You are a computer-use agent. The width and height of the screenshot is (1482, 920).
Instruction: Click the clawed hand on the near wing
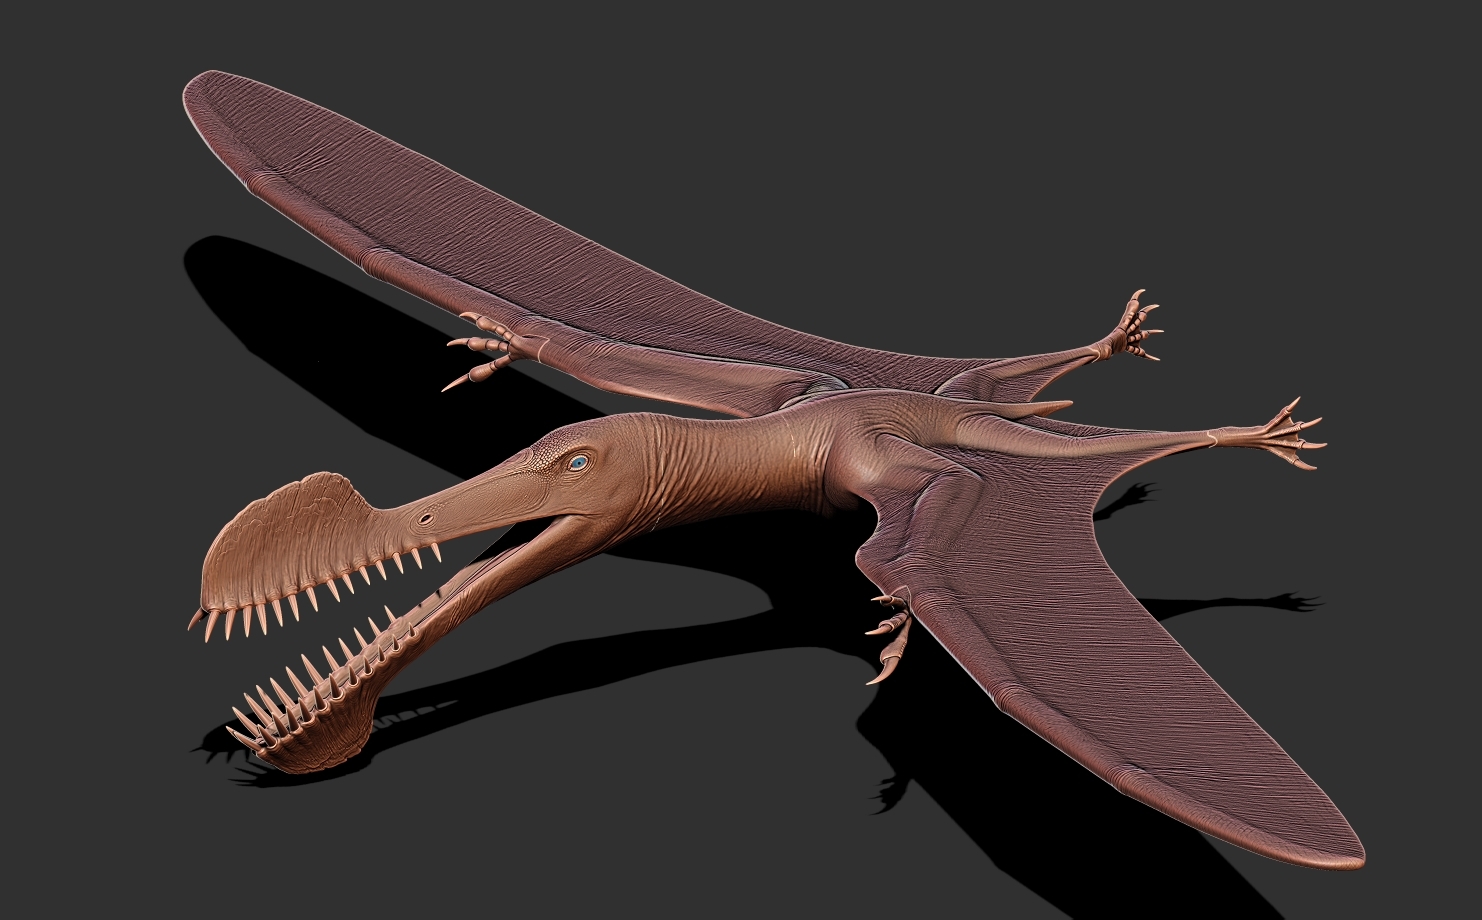click(x=890, y=630)
